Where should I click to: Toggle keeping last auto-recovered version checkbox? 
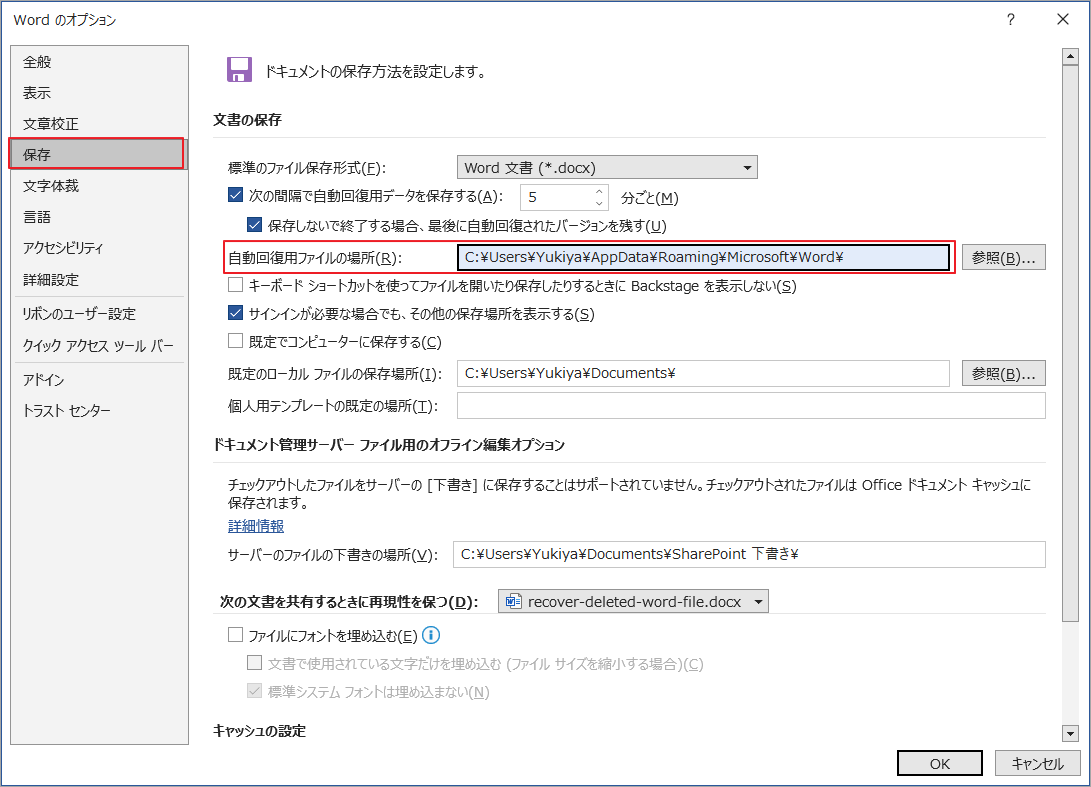255,225
